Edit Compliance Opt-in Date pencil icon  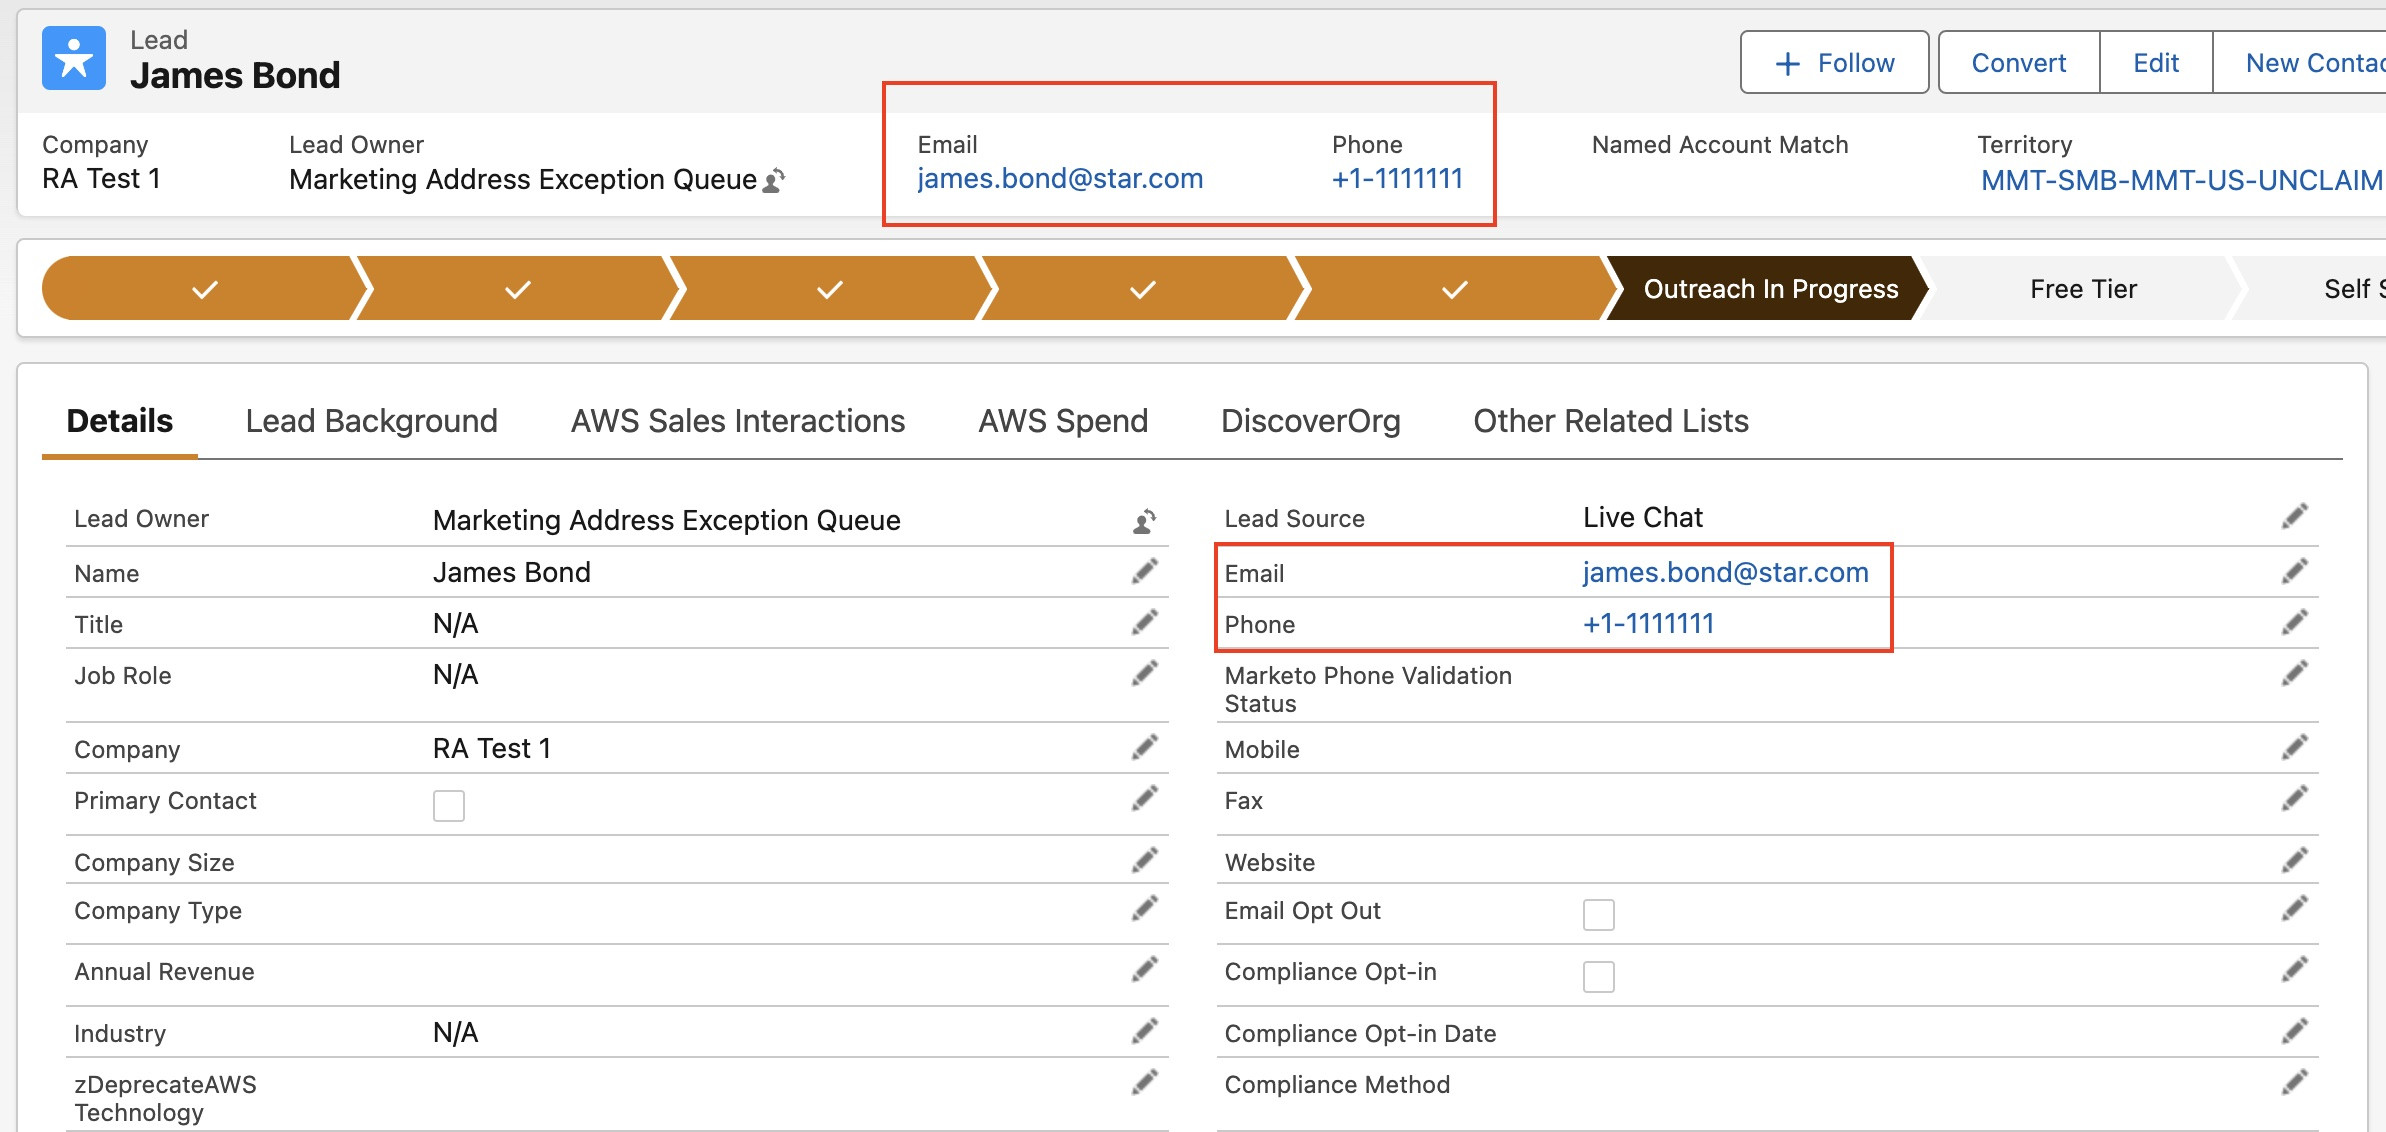coord(2295,1031)
